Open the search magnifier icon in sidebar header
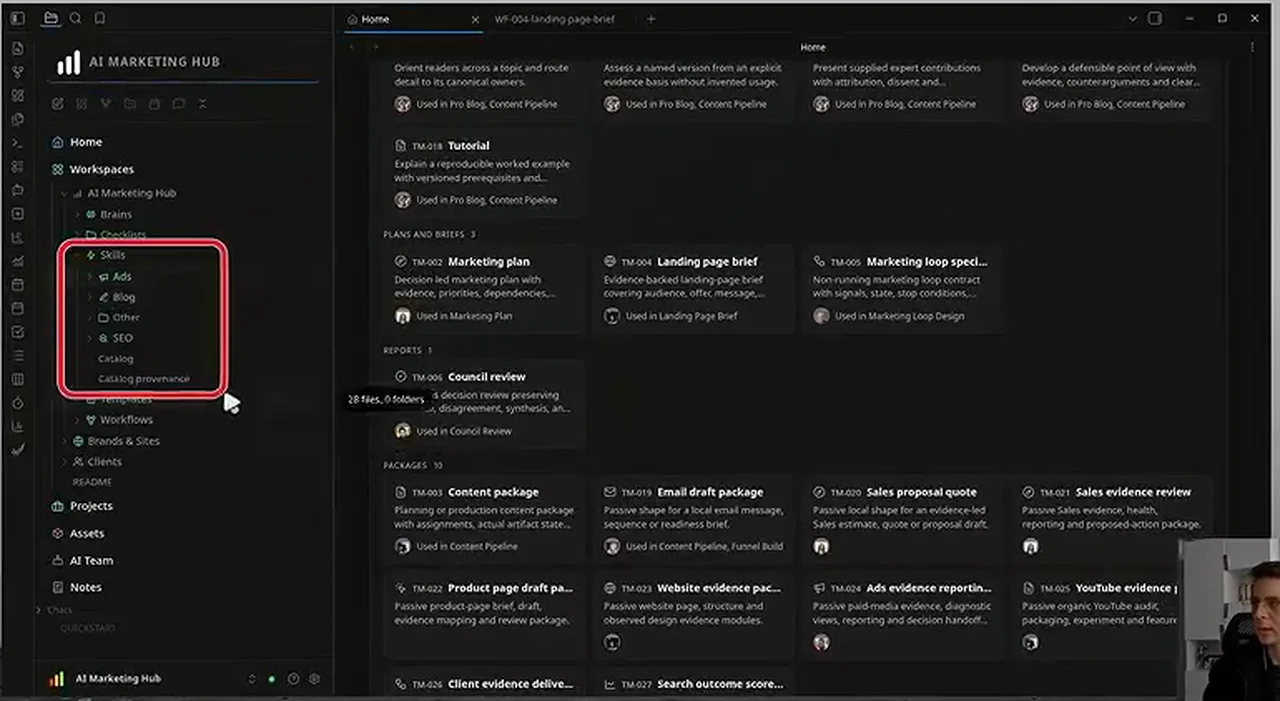 pyautogui.click(x=75, y=18)
